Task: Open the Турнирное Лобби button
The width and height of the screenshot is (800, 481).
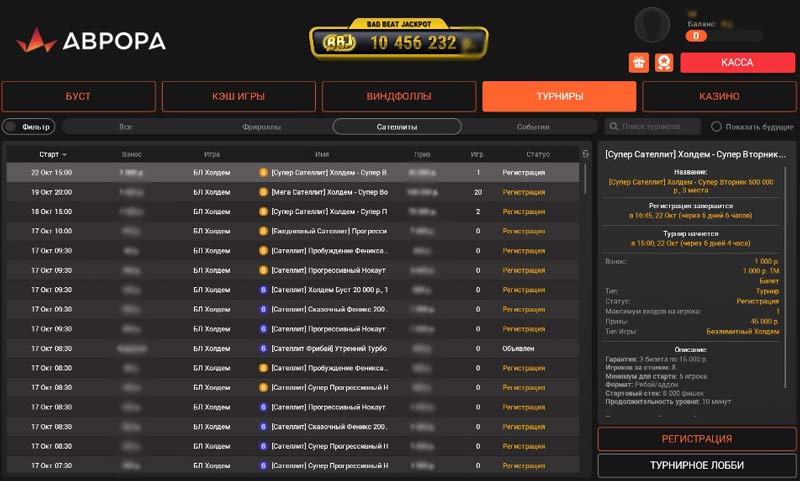Action: 697,465
